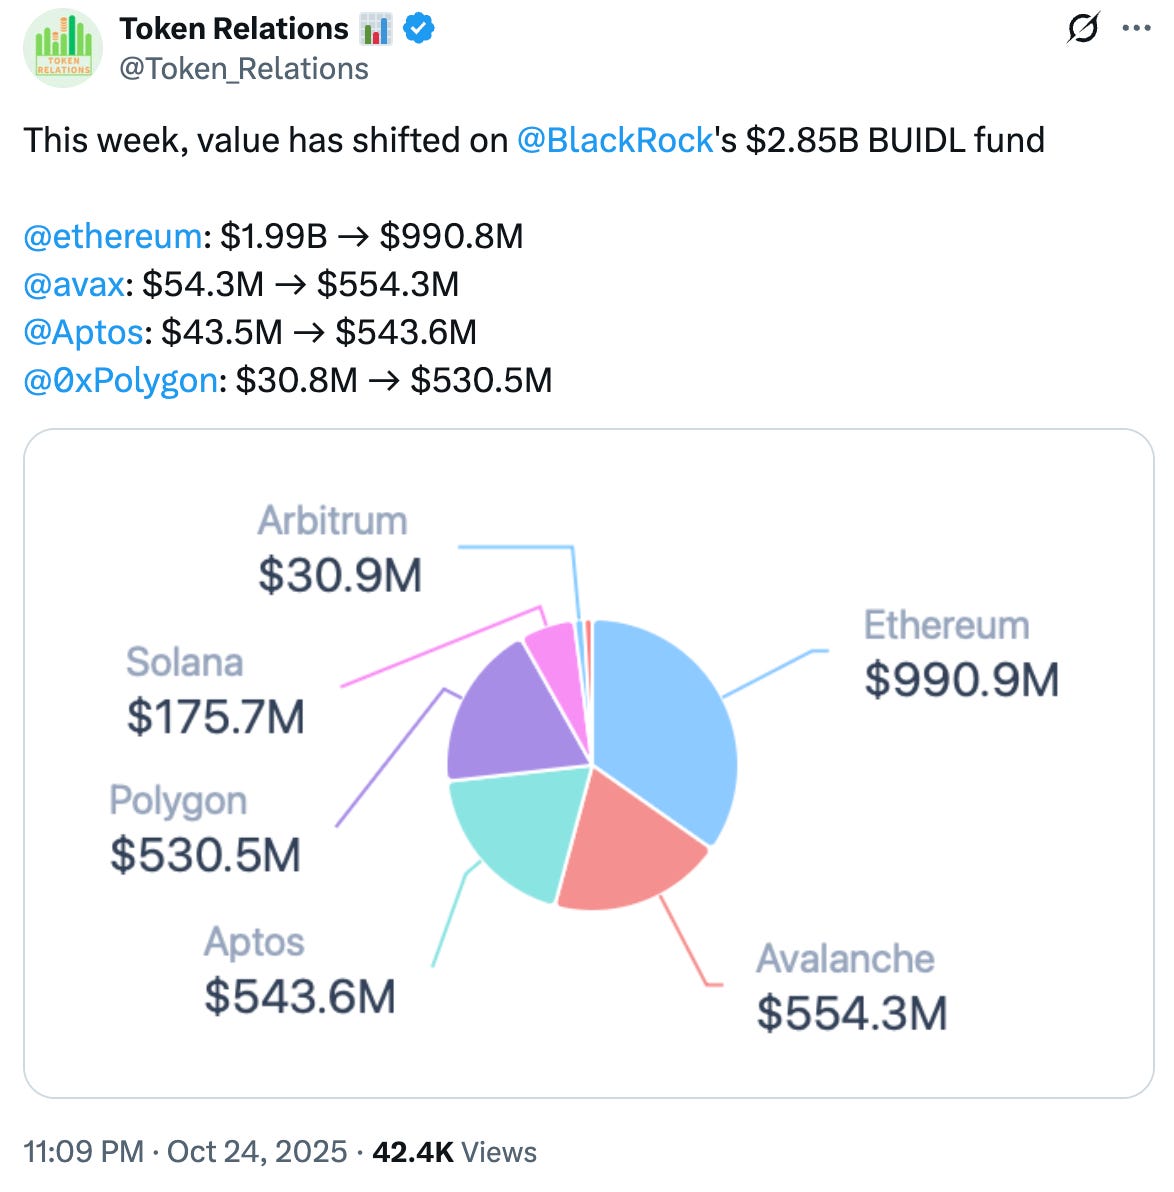Screen dimensions: 1174x1192
Task: Follow the @avax mention link
Action: tap(74, 284)
